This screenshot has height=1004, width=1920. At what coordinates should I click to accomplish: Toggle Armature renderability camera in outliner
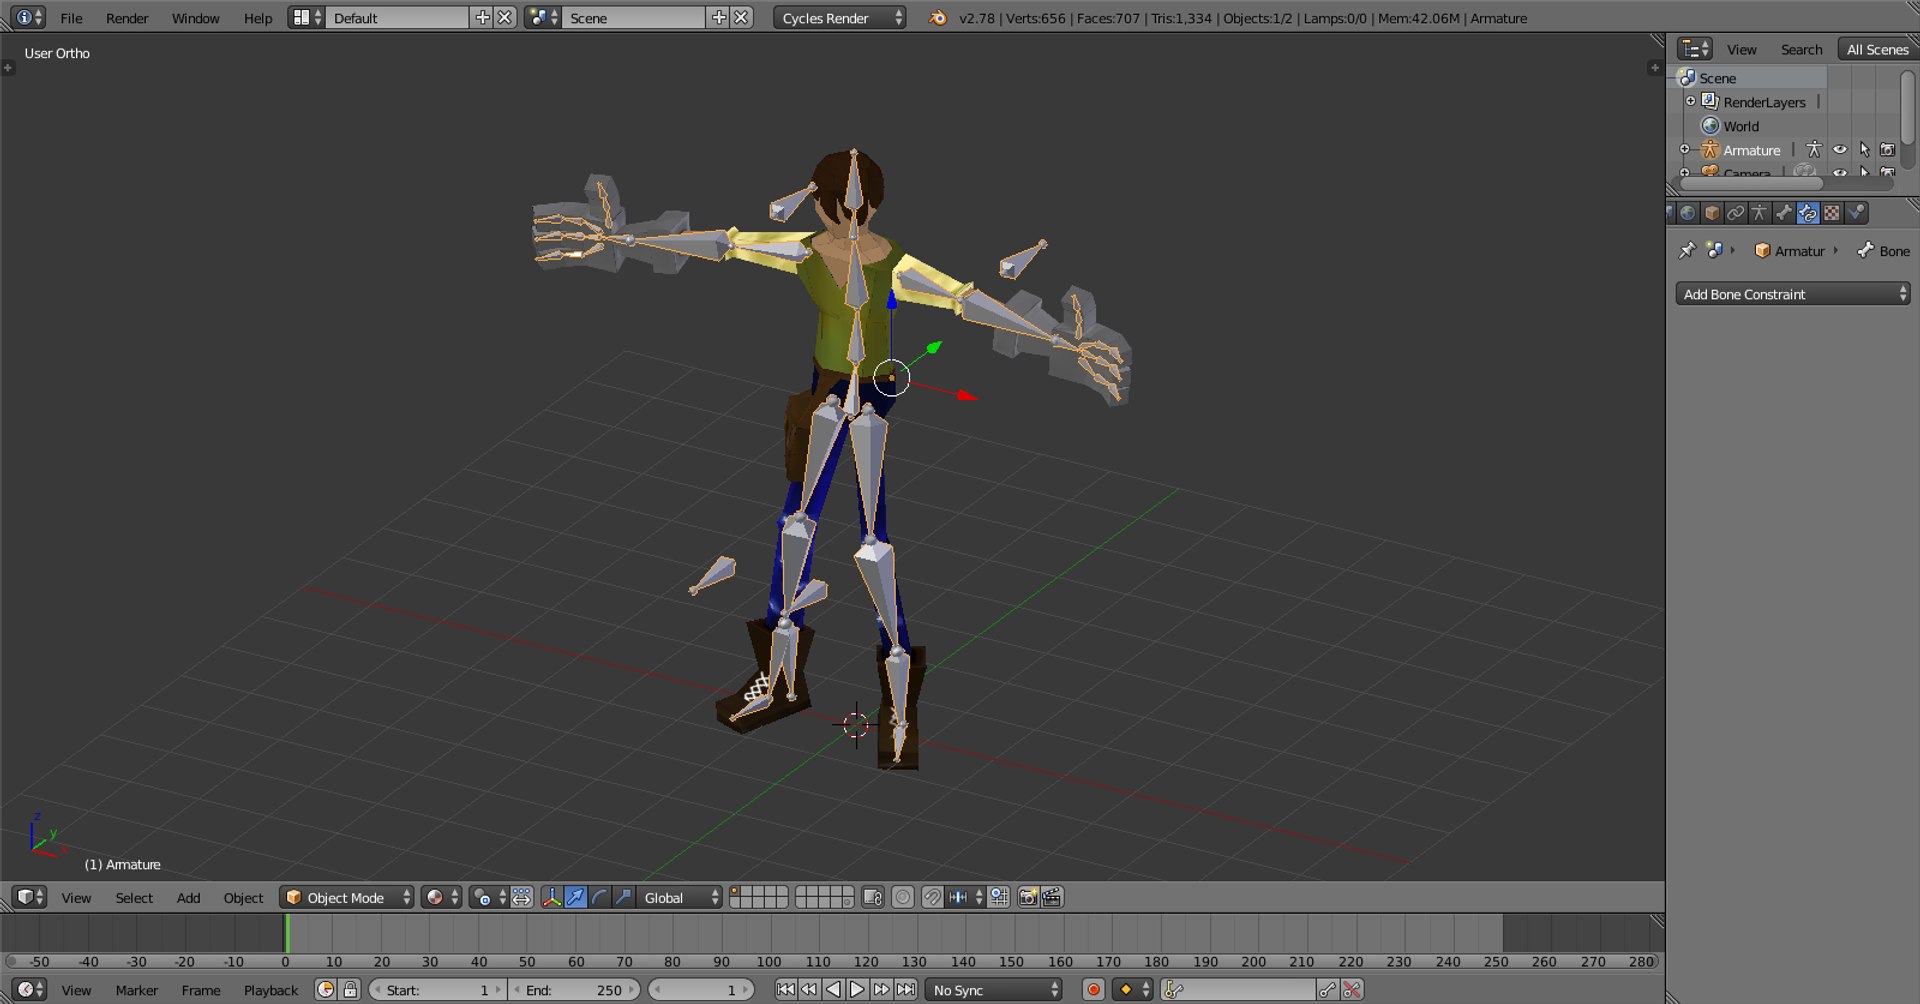click(x=1888, y=150)
